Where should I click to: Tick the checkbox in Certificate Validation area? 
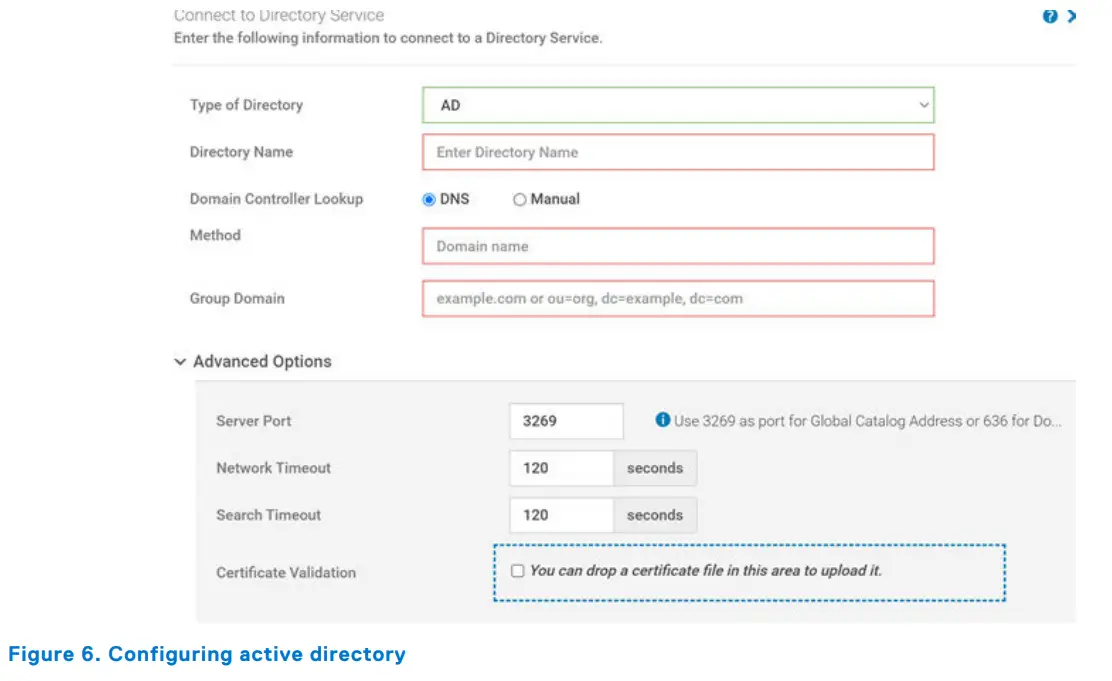coord(517,570)
